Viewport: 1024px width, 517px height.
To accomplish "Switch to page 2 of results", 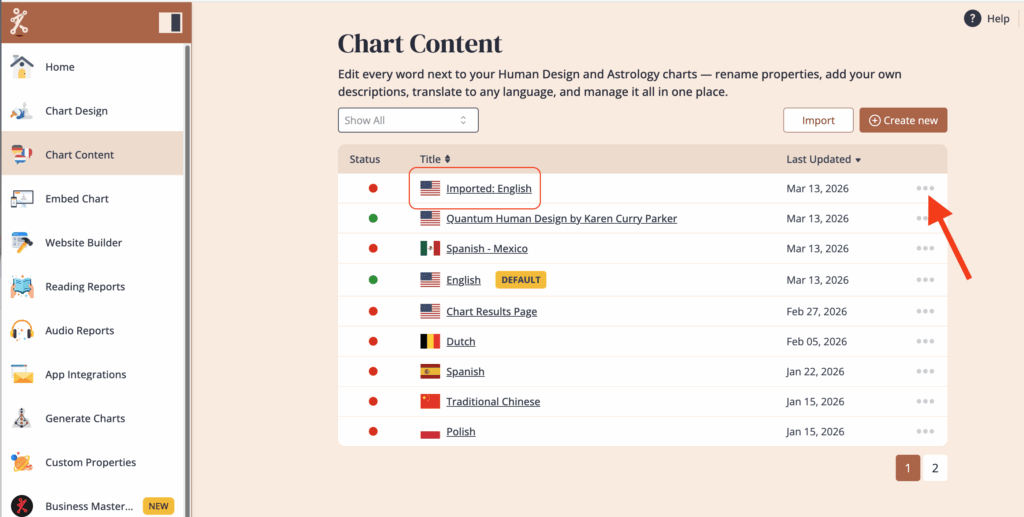I will 935,468.
